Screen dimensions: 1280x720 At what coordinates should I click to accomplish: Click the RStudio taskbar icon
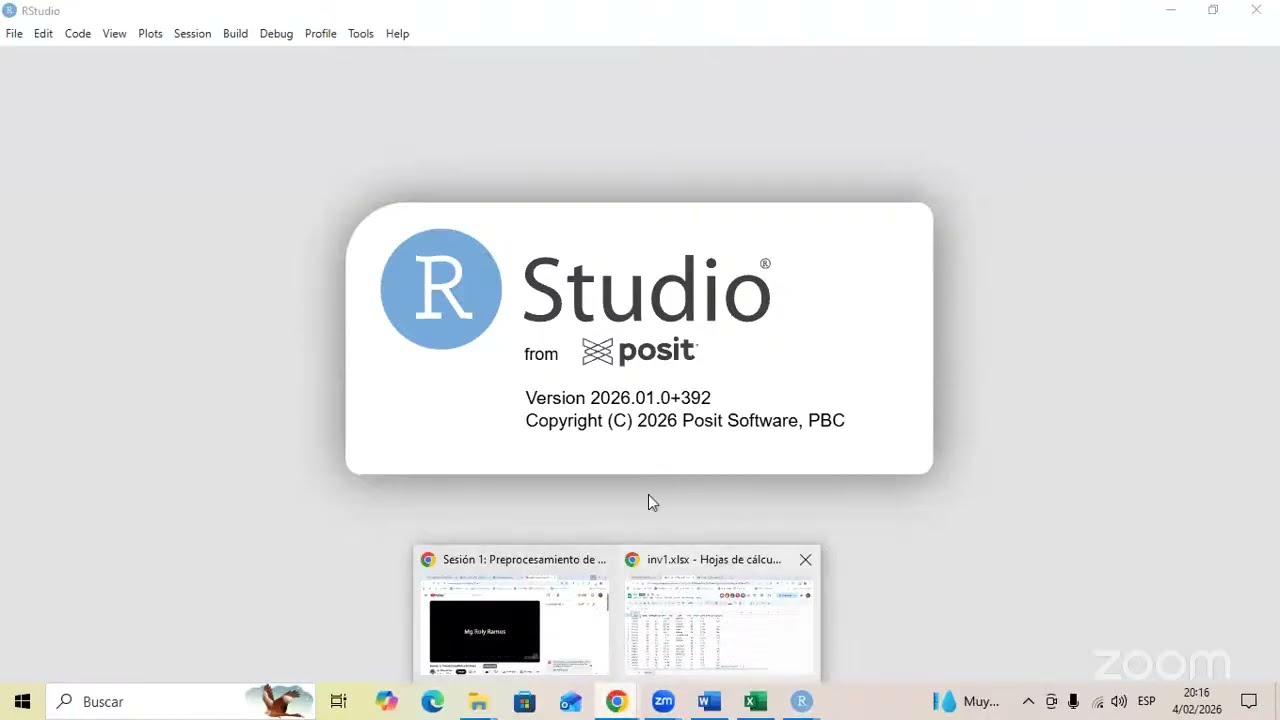click(801, 701)
